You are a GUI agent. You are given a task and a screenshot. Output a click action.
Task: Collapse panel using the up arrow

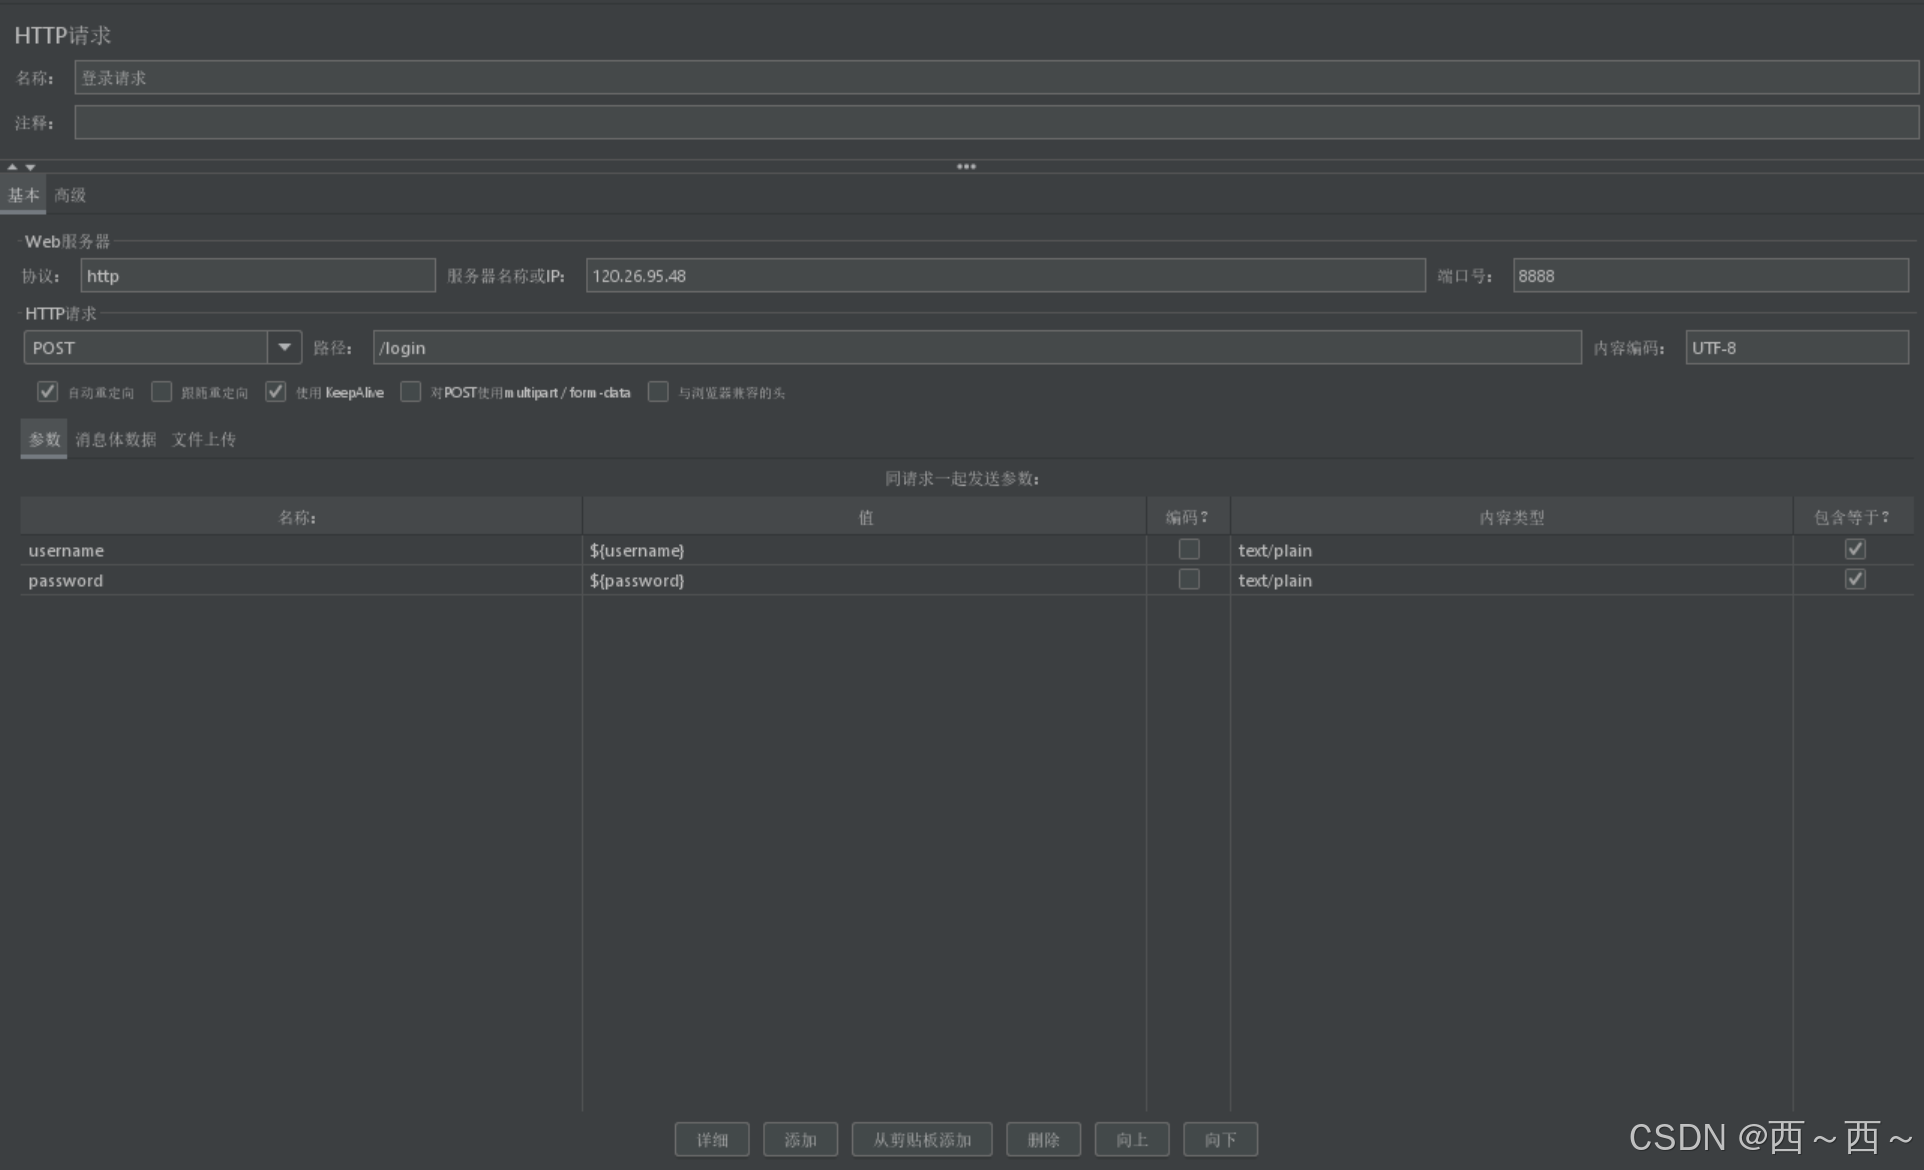[12, 167]
